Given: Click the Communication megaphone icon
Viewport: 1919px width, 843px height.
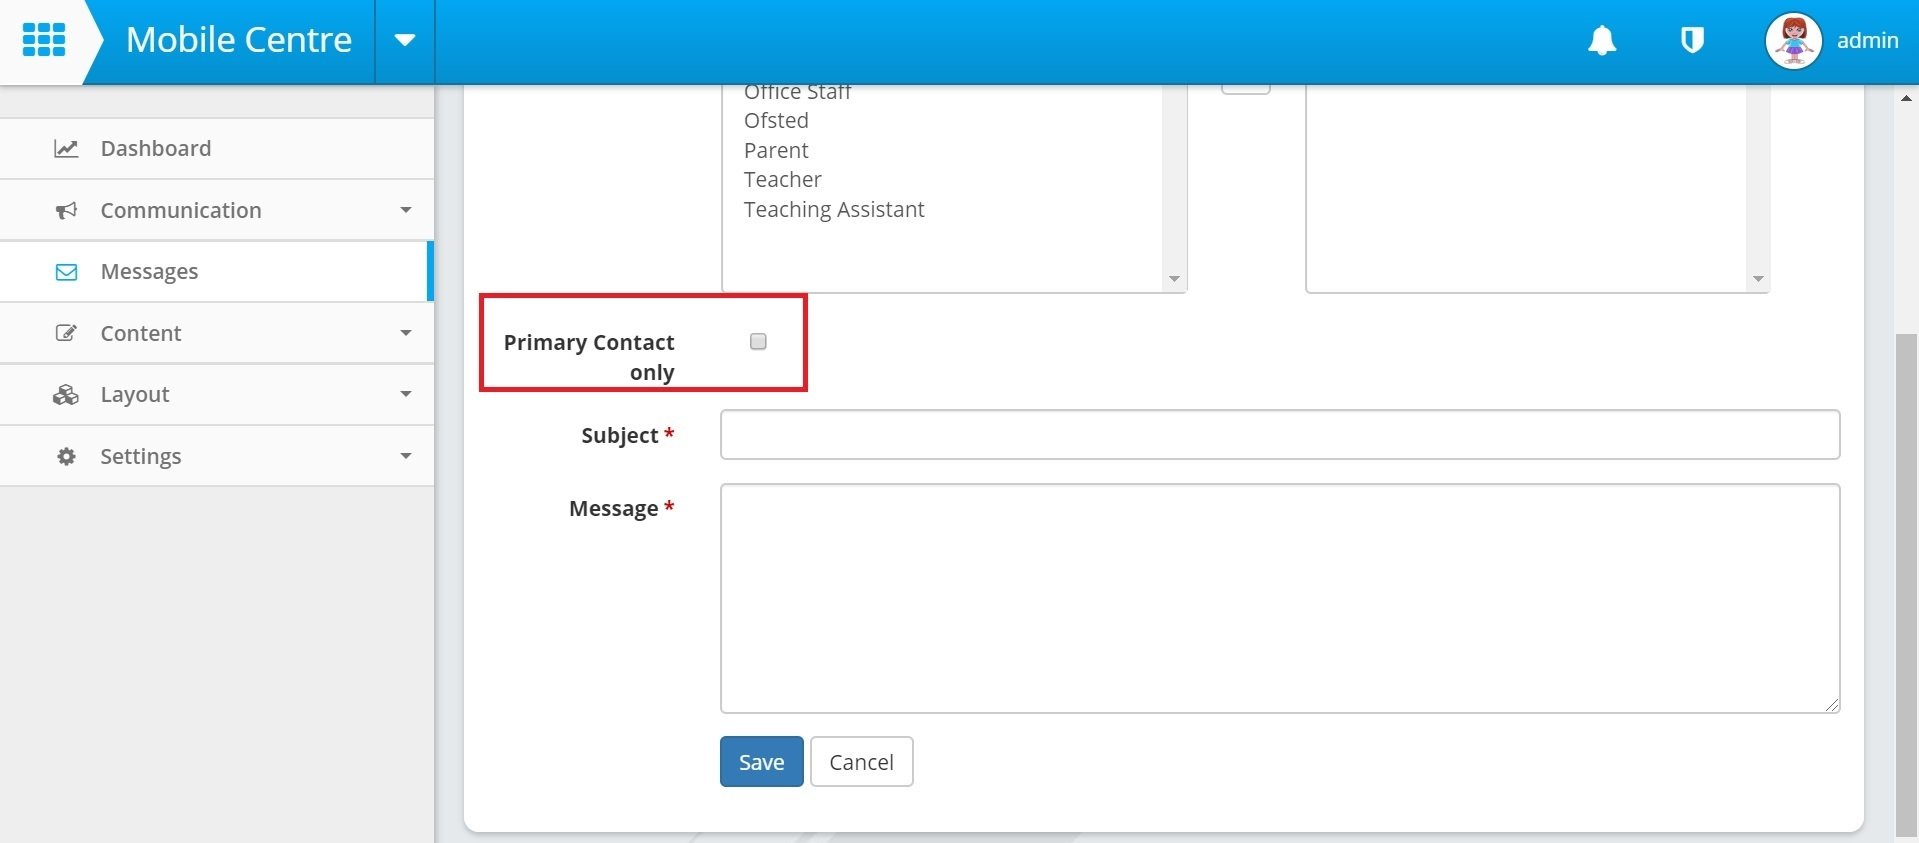Looking at the screenshot, I should click(x=66, y=211).
